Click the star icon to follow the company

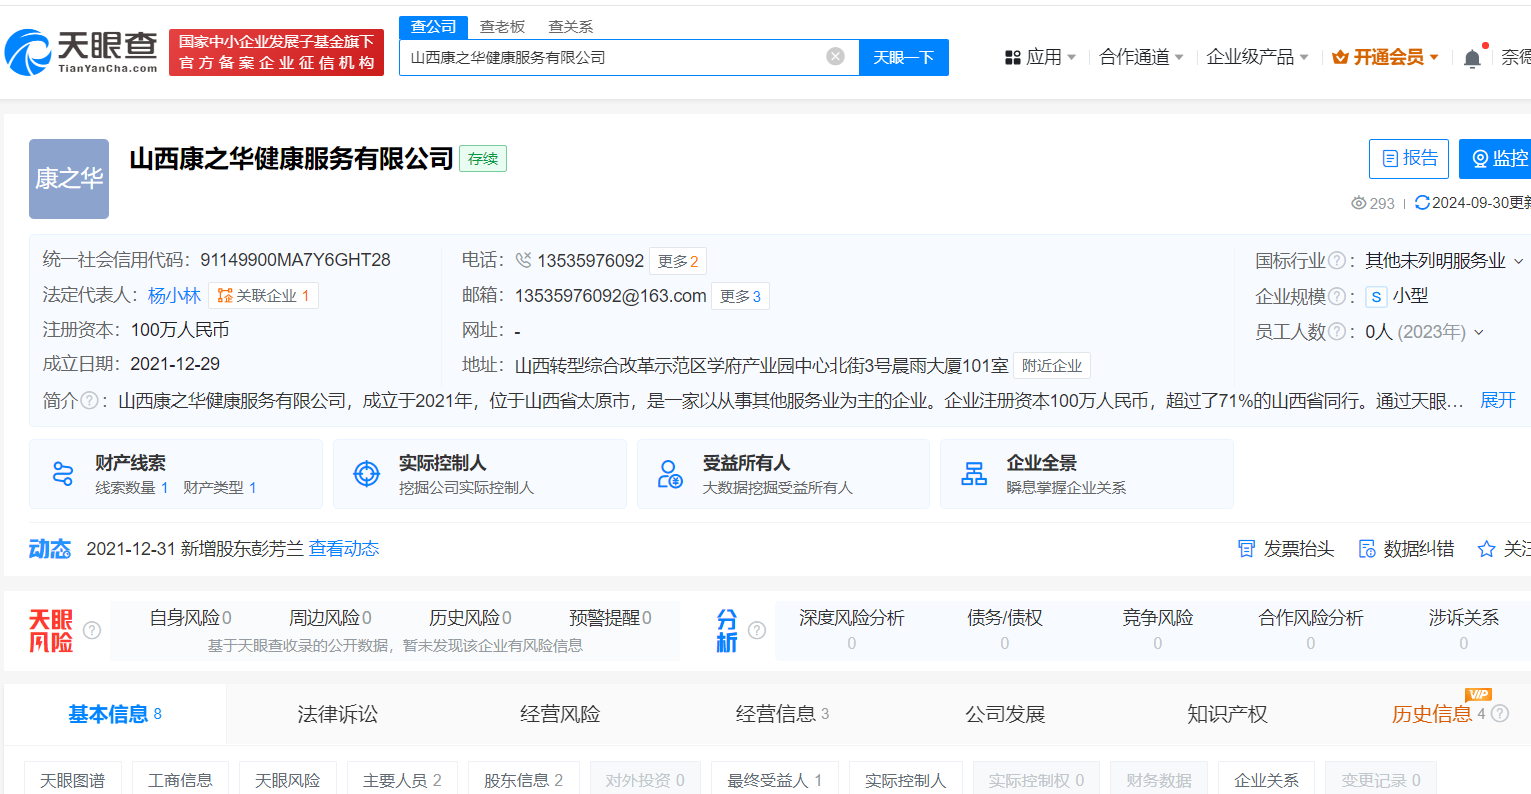coord(1487,549)
